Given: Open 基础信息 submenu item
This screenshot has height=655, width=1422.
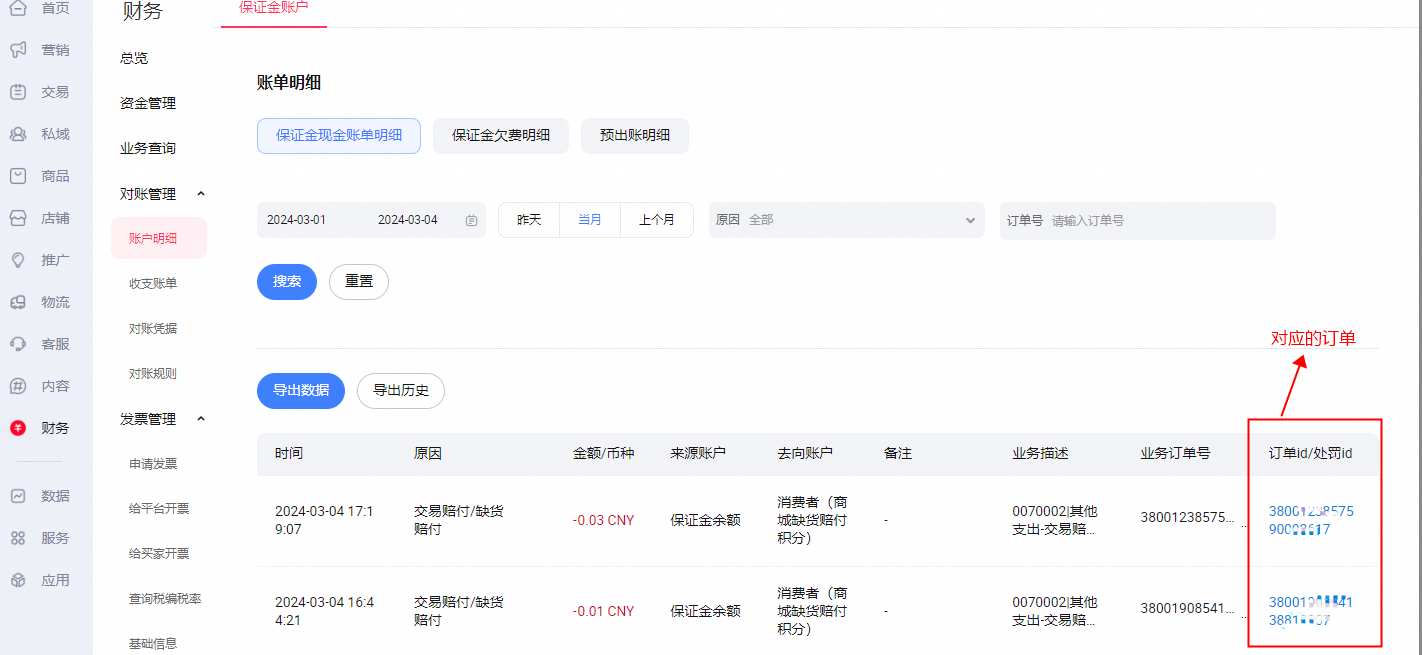Looking at the screenshot, I should click(153, 643).
